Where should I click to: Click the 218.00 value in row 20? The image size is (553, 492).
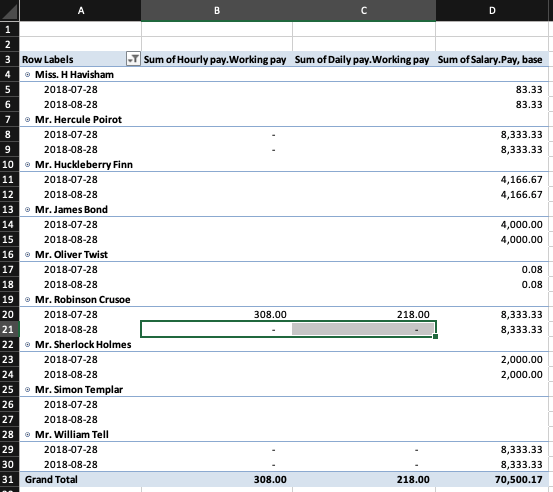pyautogui.click(x=413, y=314)
